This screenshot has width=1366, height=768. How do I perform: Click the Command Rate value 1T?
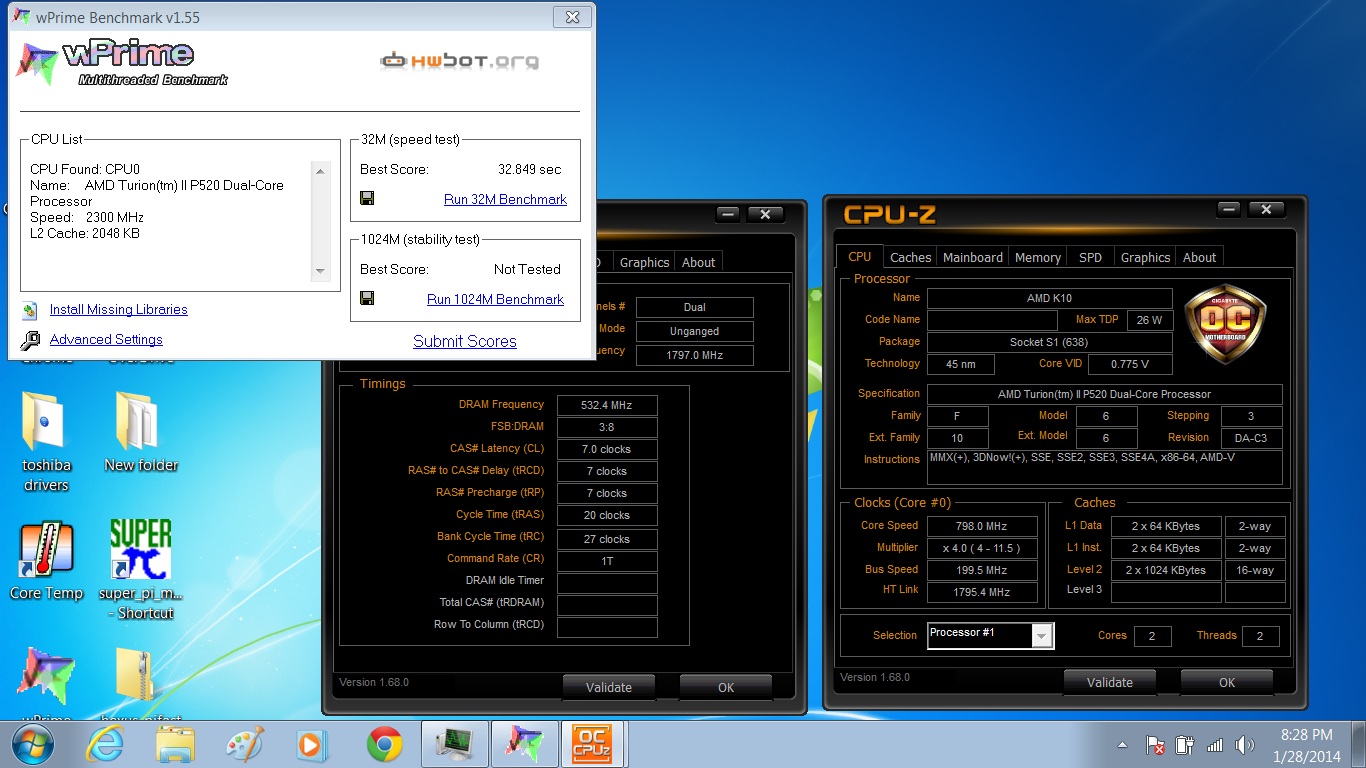(608, 560)
